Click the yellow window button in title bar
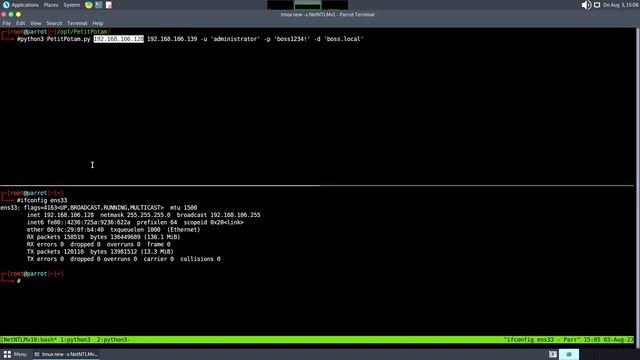 [x=18, y=14]
